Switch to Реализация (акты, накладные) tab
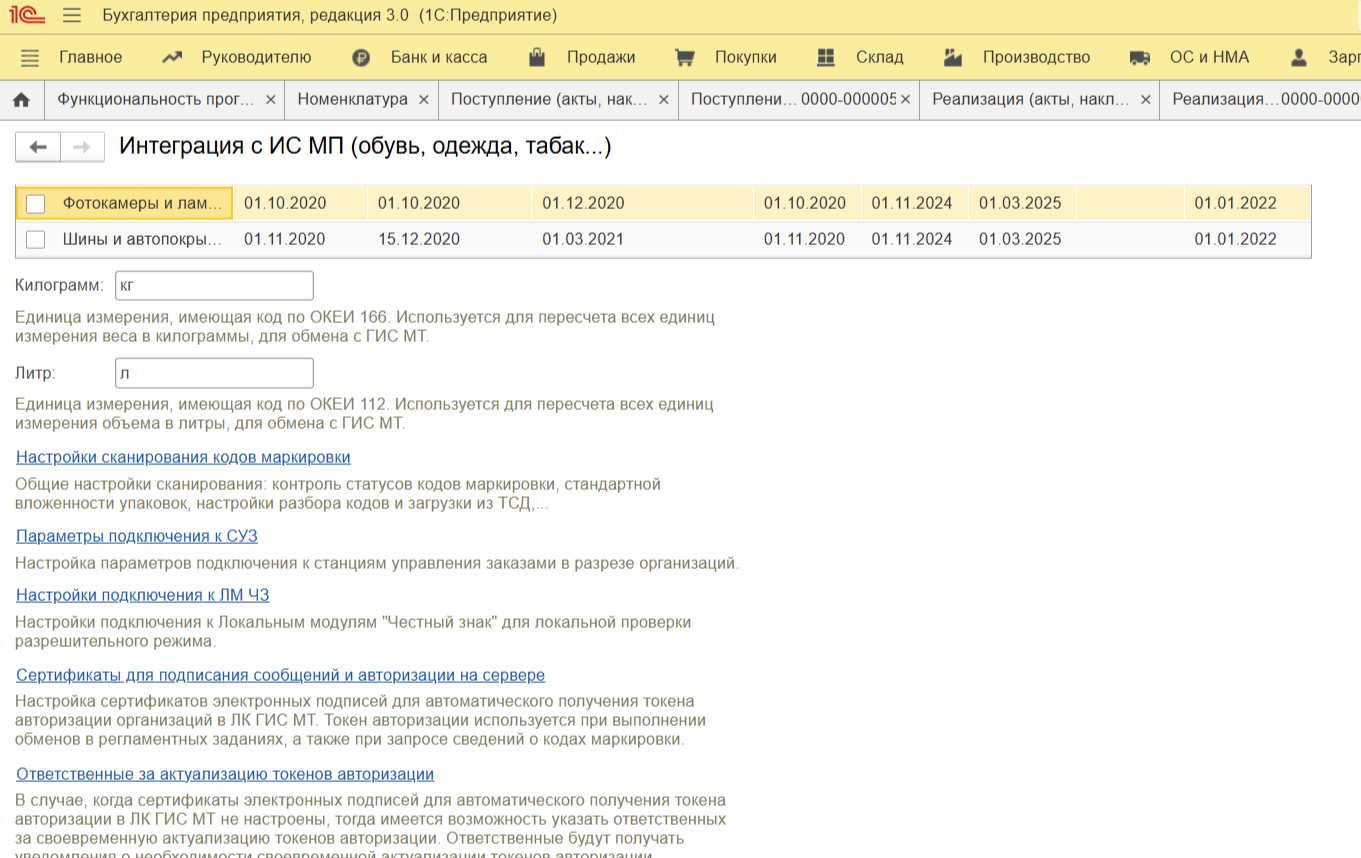1361x858 pixels. tap(1030, 100)
